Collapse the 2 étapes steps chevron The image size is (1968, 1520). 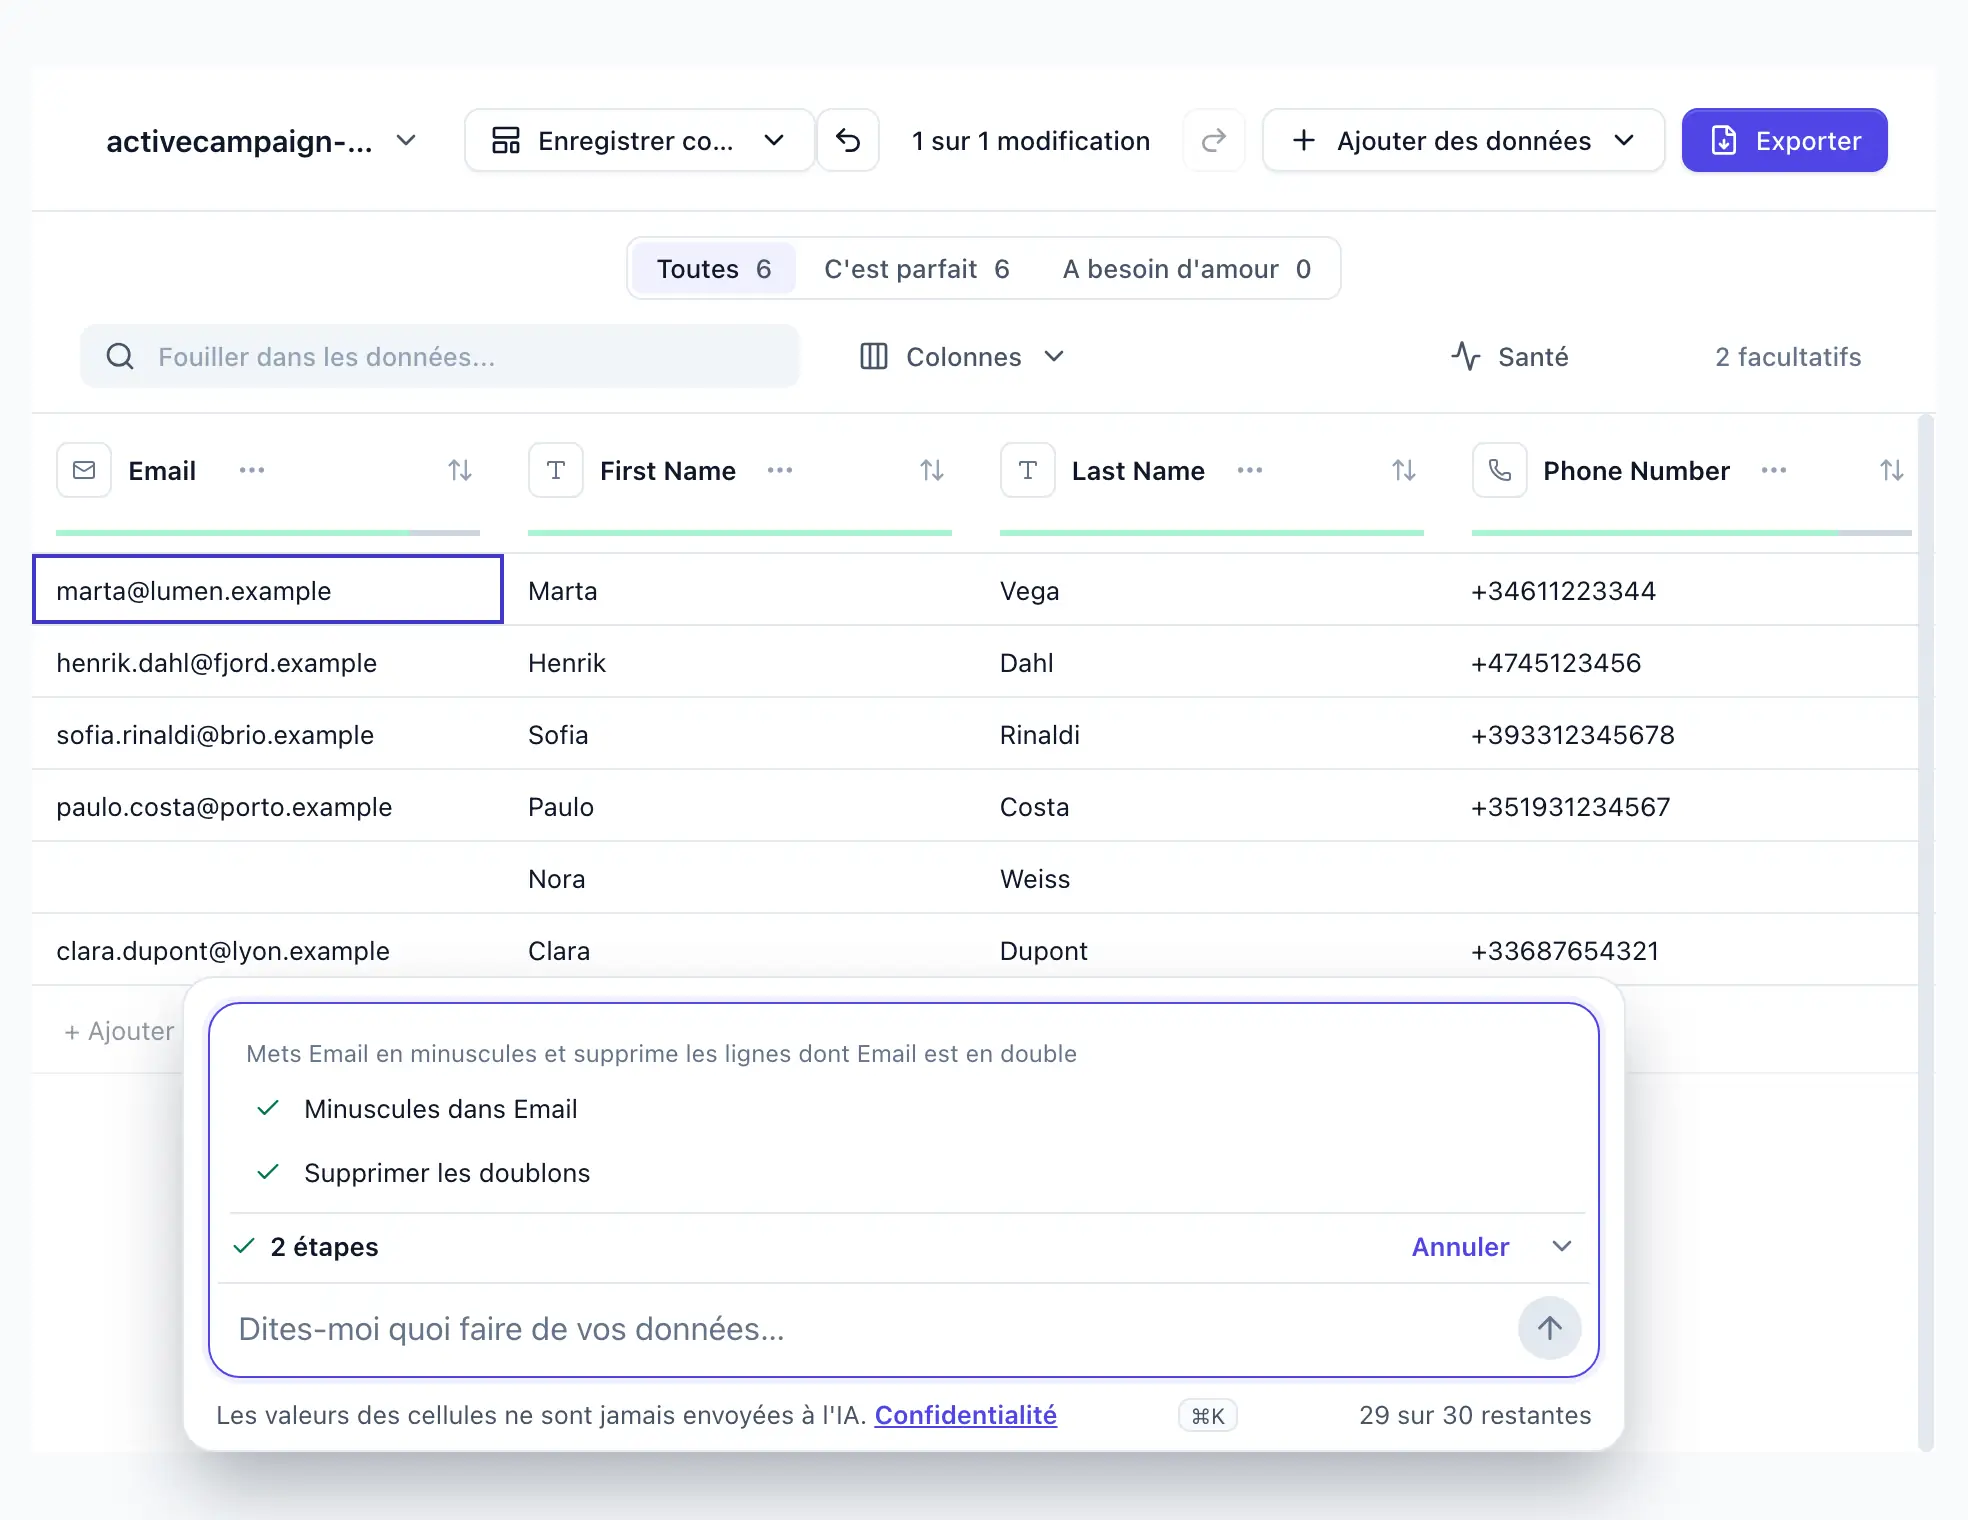tap(1562, 1246)
